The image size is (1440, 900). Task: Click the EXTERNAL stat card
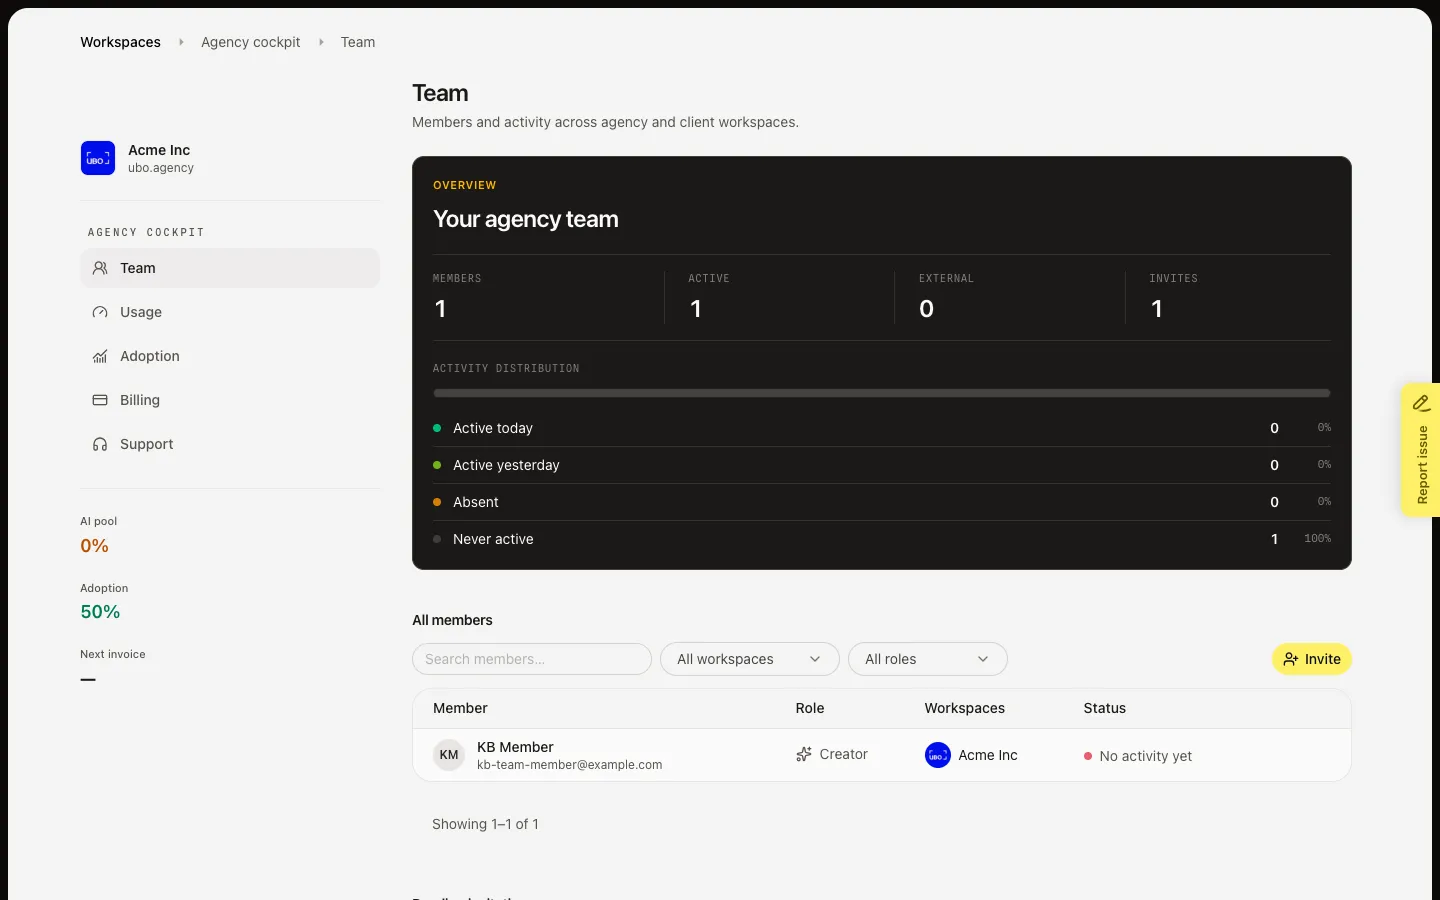pyautogui.click(x=1009, y=297)
